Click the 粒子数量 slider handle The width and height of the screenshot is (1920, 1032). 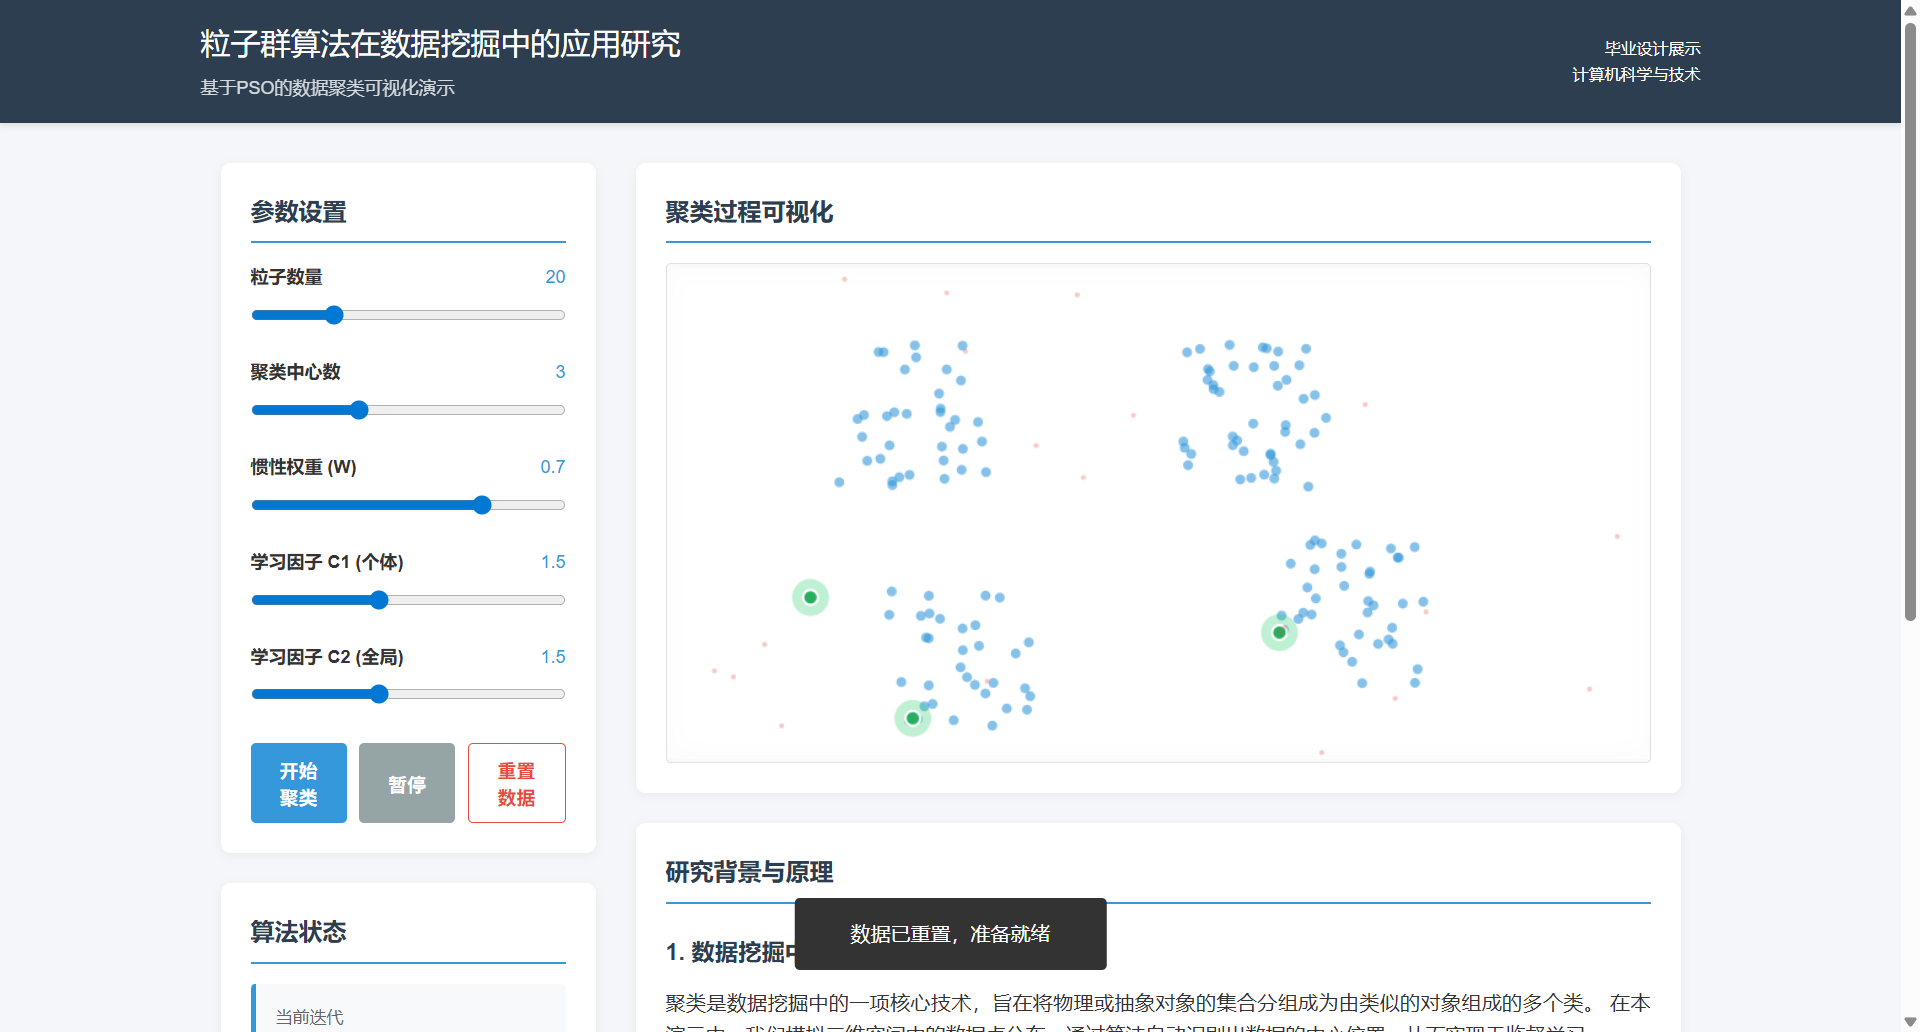pos(334,315)
